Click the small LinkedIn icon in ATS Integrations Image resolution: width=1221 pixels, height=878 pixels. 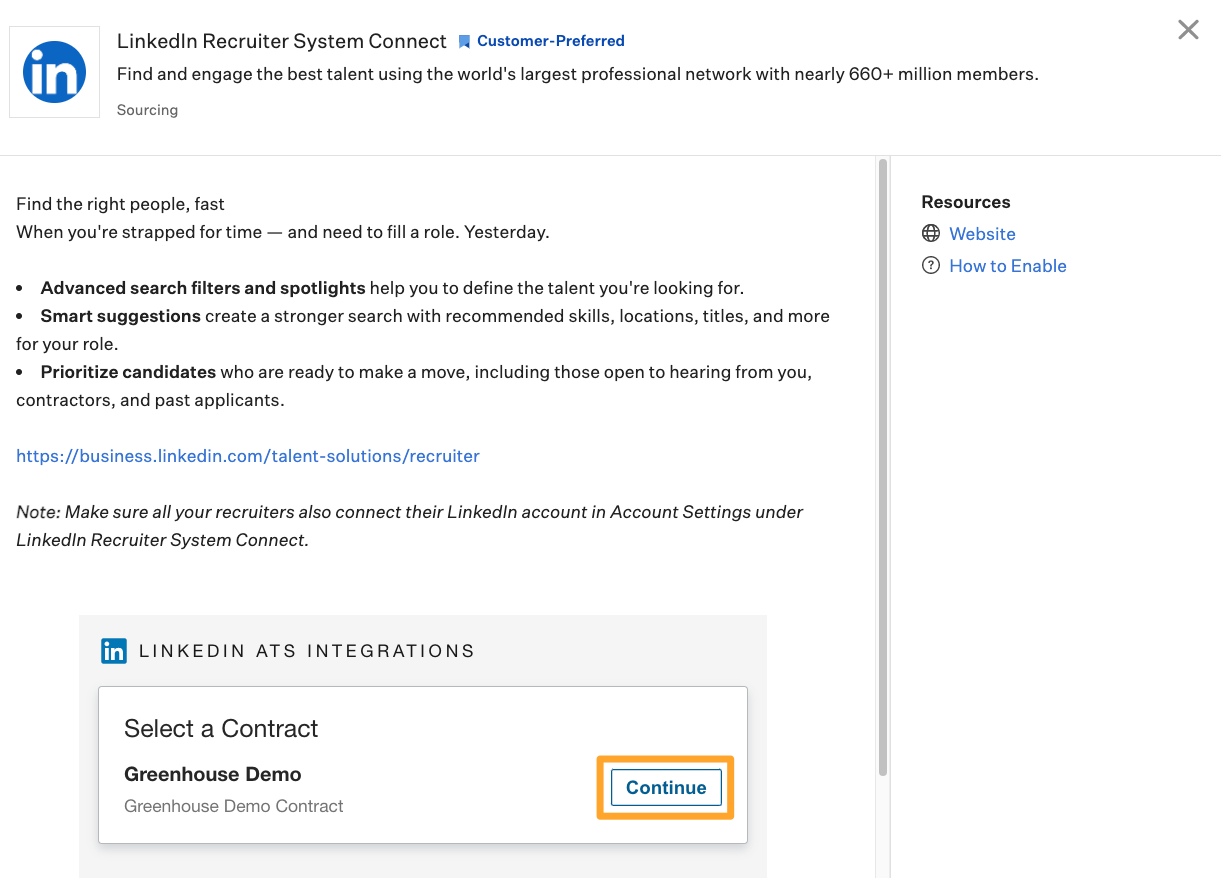(x=114, y=651)
